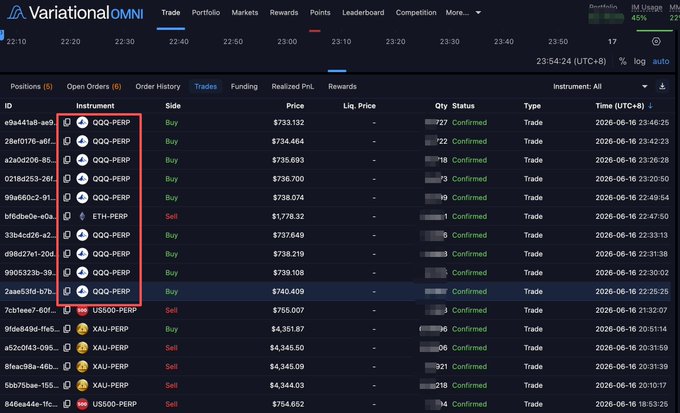Image resolution: width=680 pixels, height=413 pixels.
Task: Click the Side column header
Action: click(x=173, y=105)
